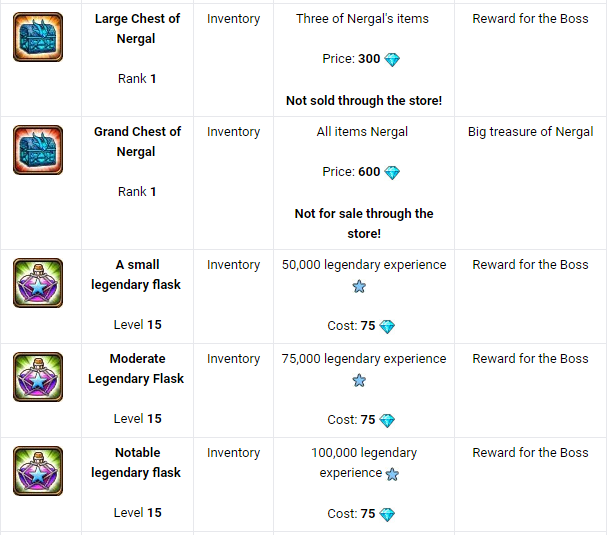The image size is (609, 535).
Task: Click Inventory in the Grand Chest row
Action: point(233,132)
